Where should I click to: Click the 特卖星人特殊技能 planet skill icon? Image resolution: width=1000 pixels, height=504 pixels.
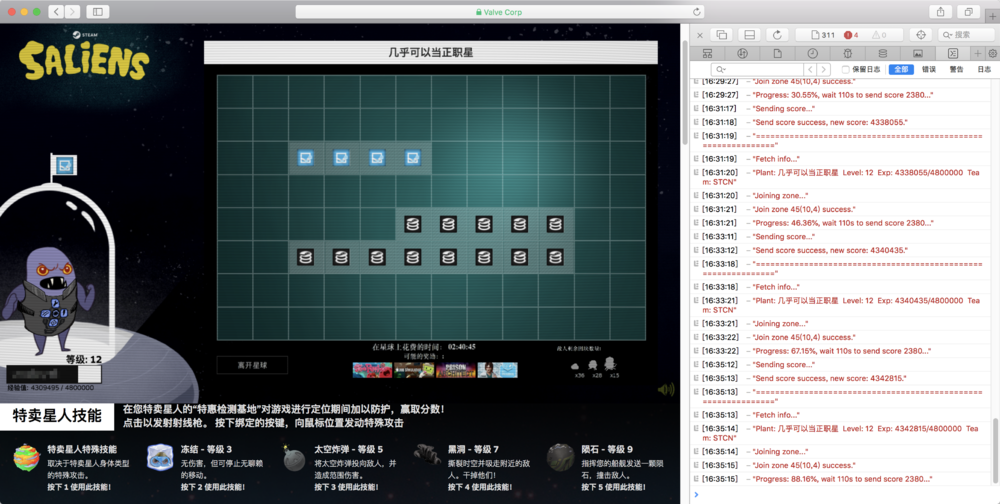click(x=27, y=457)
